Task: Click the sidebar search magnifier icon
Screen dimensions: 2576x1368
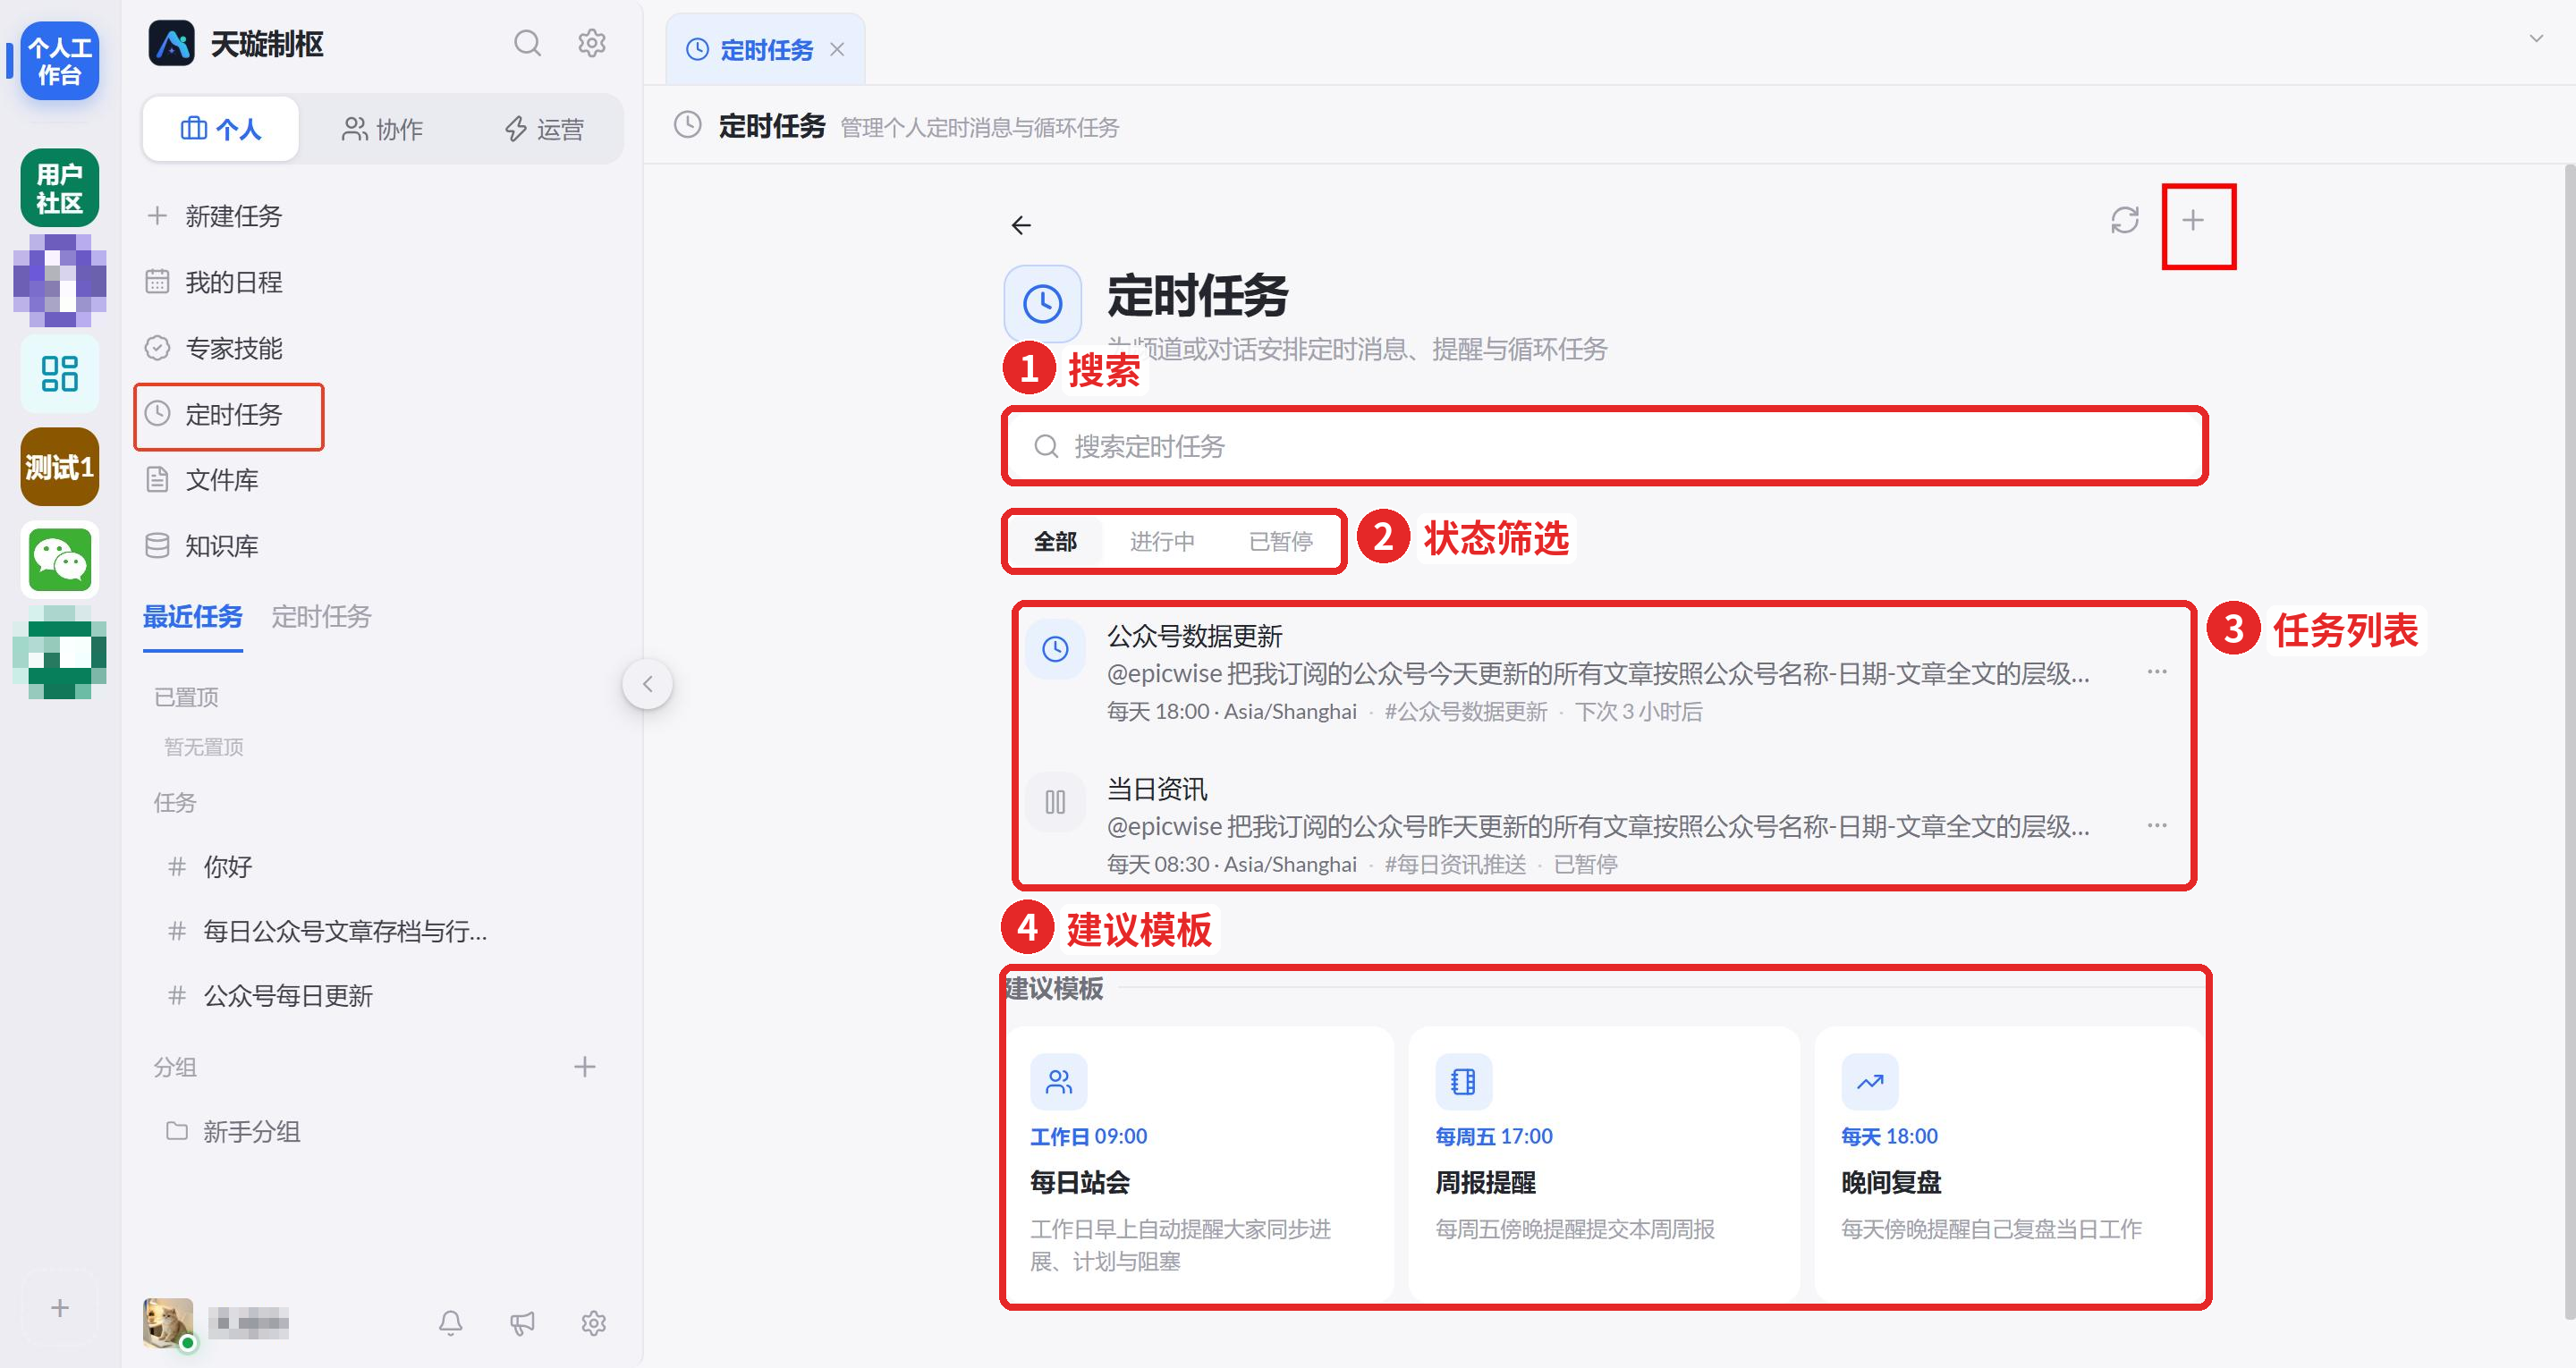Action: (527, 43)
